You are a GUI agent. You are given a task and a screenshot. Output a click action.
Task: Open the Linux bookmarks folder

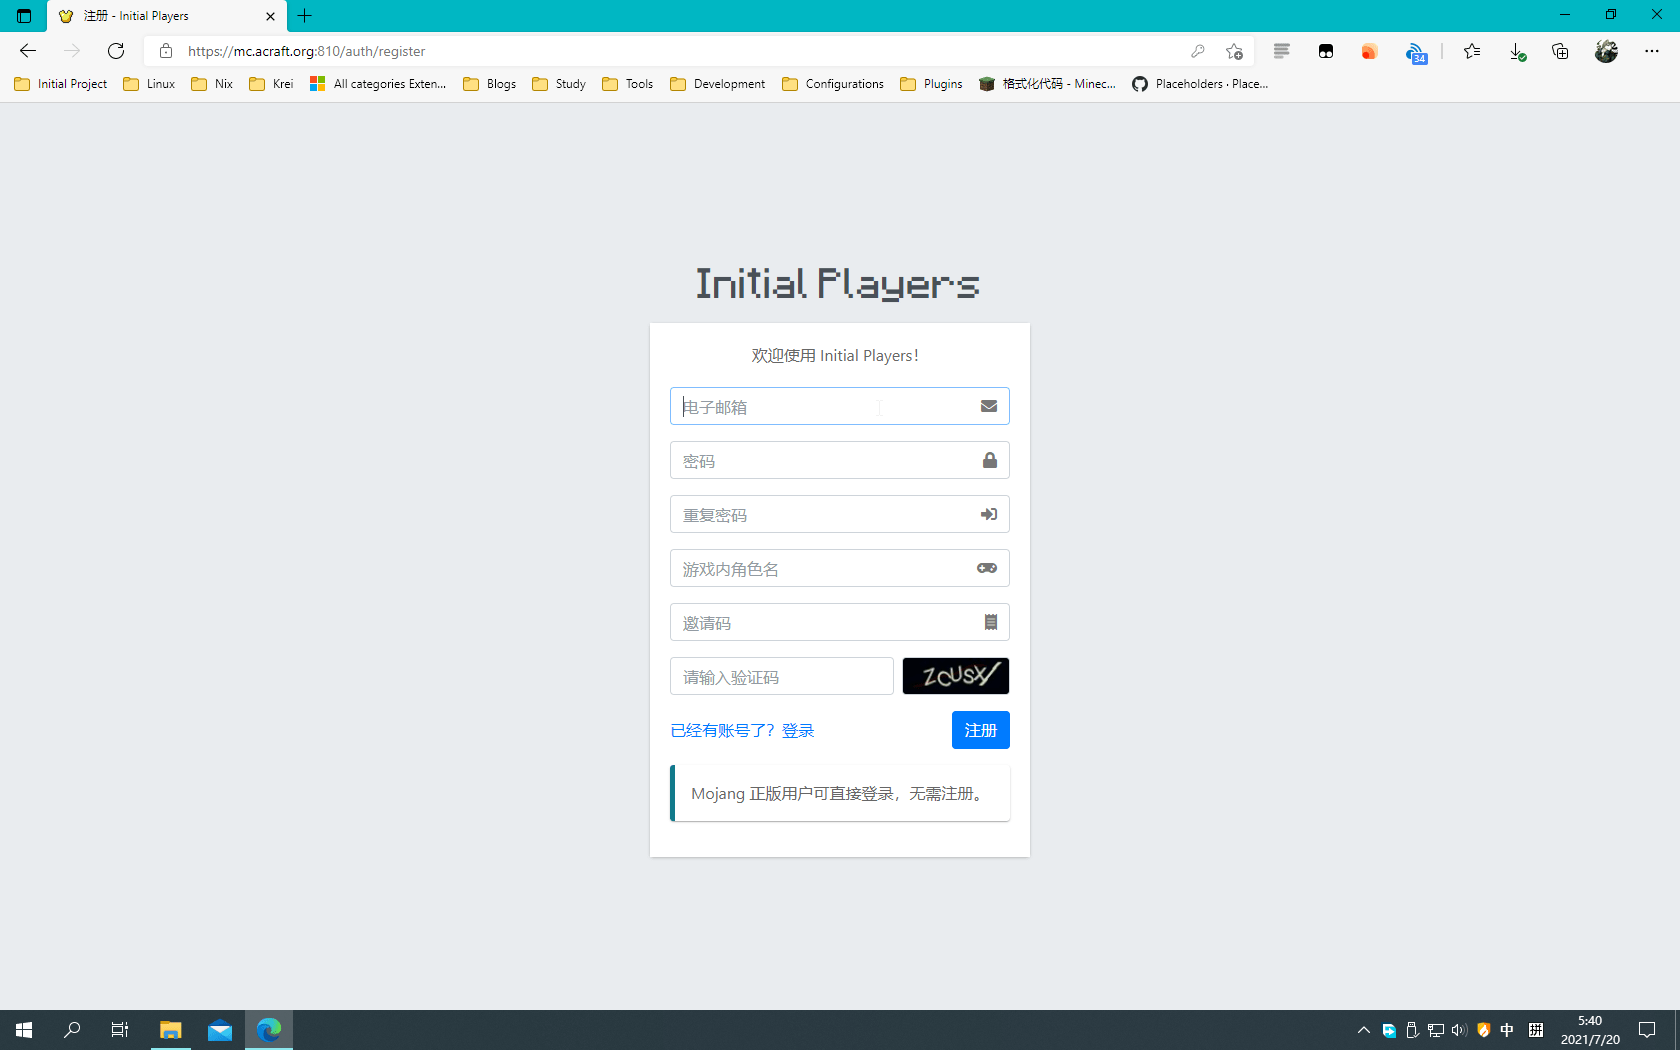(x=149, y=84)
